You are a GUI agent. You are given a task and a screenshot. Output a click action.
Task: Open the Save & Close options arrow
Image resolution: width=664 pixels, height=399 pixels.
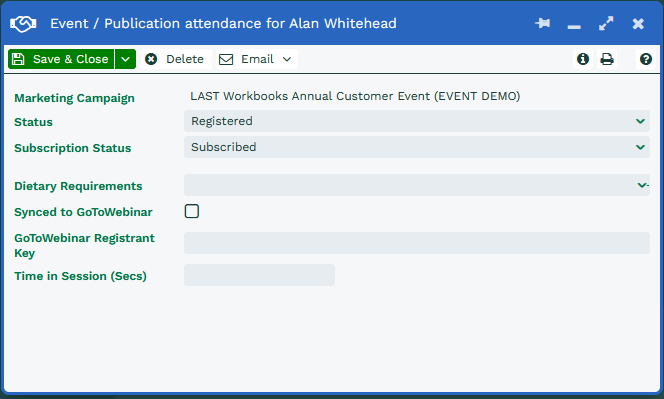click(125, 59)
